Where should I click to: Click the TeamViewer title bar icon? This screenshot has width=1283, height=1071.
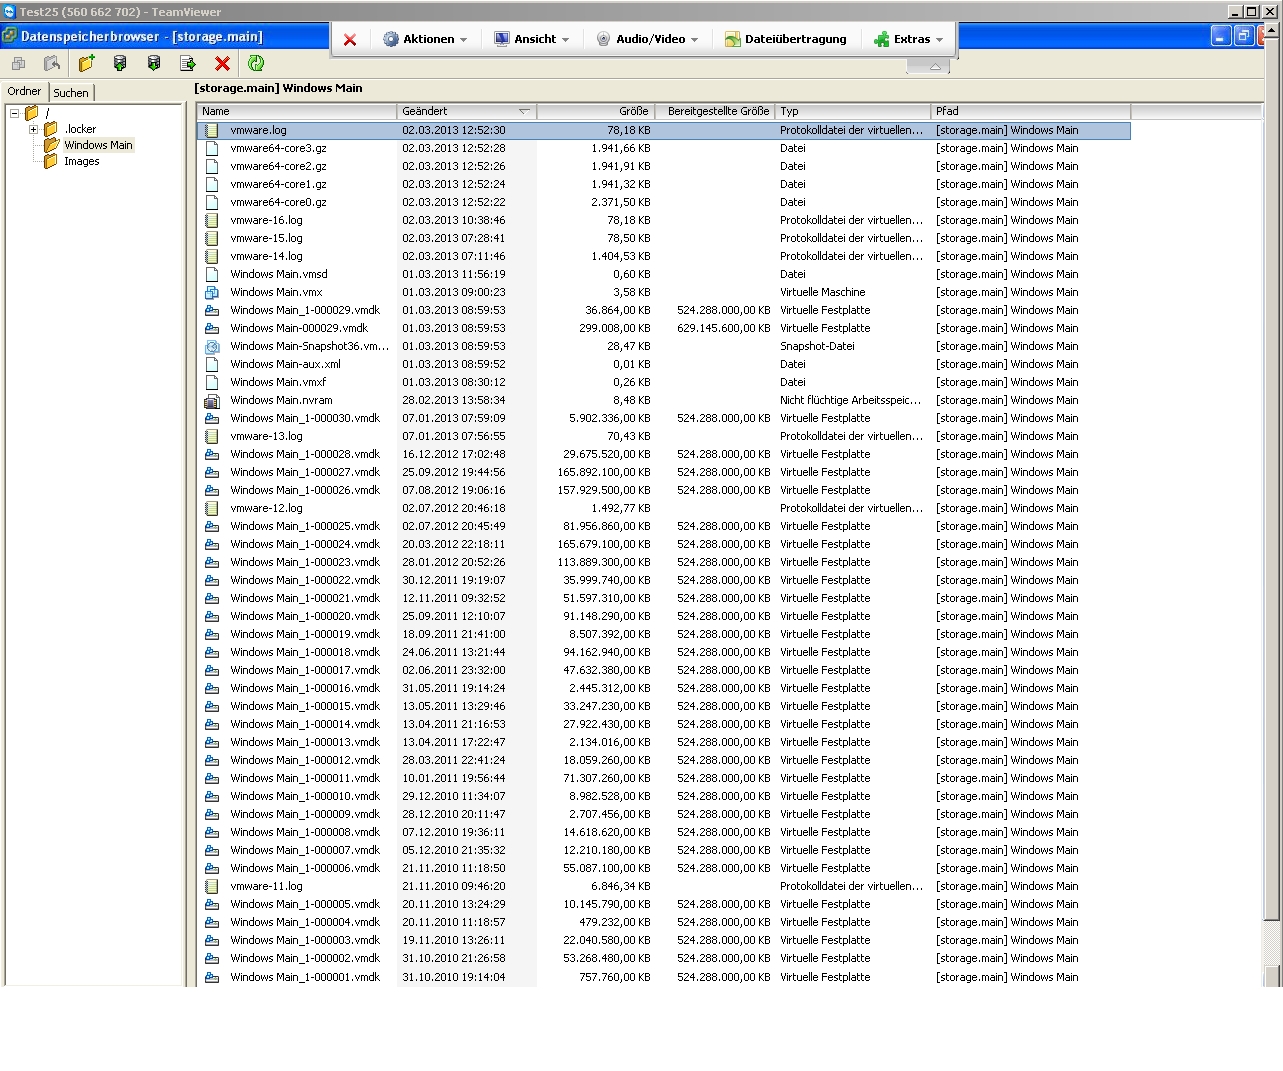9,11
